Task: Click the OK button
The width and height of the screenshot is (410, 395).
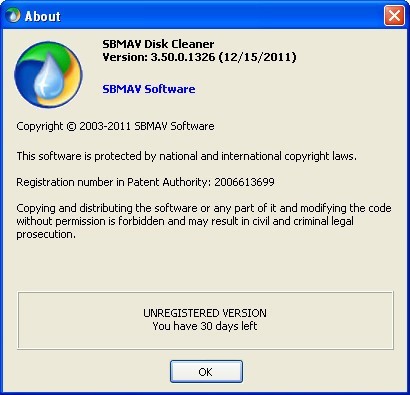Action: [206, 371]
